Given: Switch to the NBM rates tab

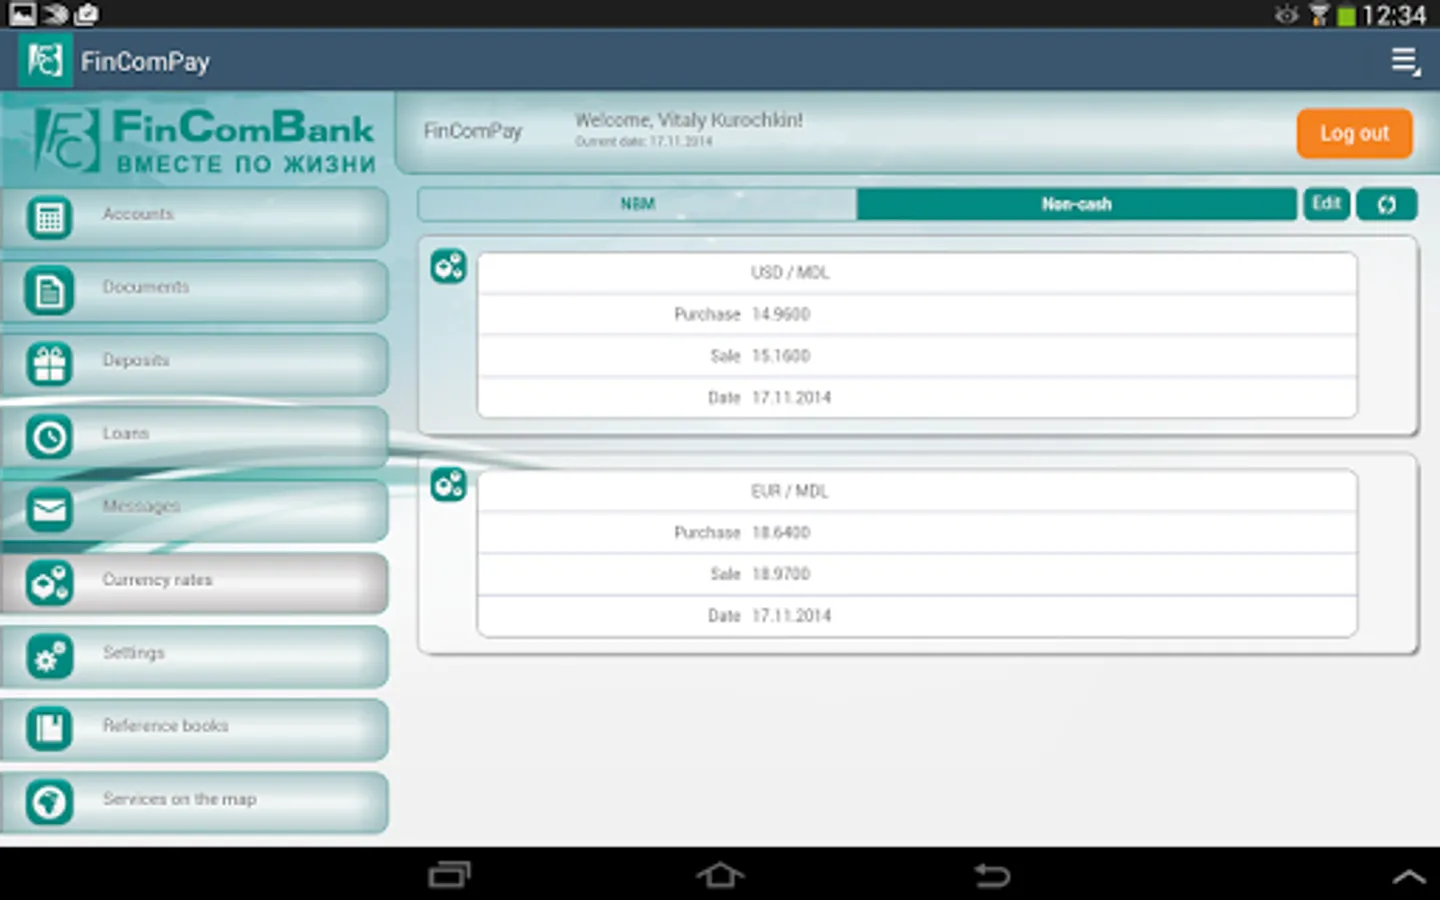Looking at the screenshot, I should point(637,204).
